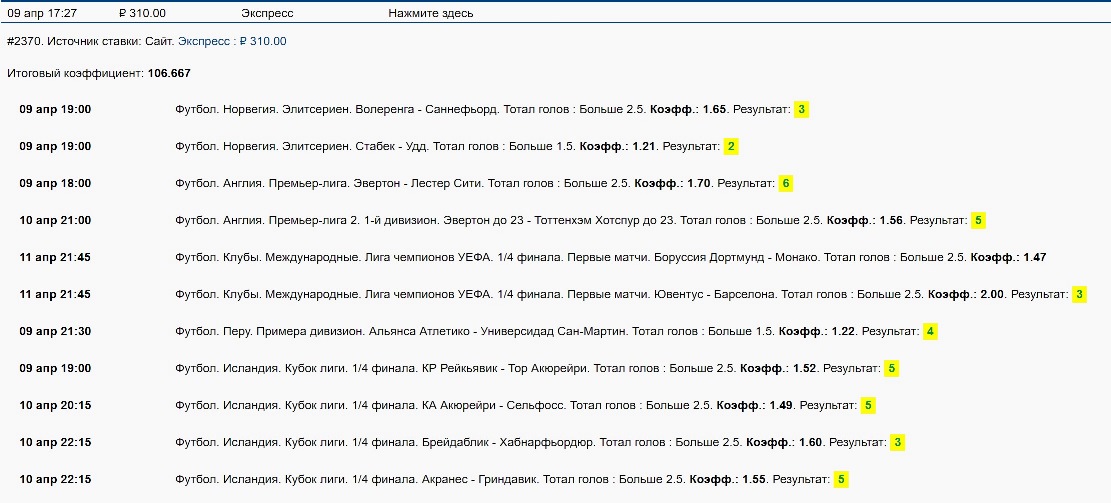The width and height of the screenshot is (1111, 503).
Task: Click coefficient 2.00 in Ювентус row
Action: (x=992, y=294)
